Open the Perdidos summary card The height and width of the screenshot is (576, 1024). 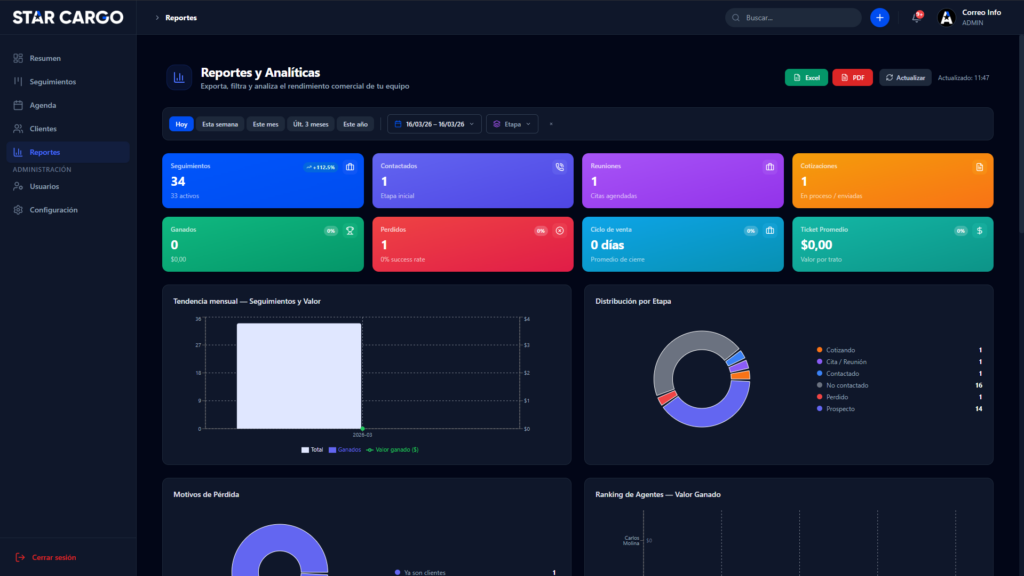(x=473, y=244)
